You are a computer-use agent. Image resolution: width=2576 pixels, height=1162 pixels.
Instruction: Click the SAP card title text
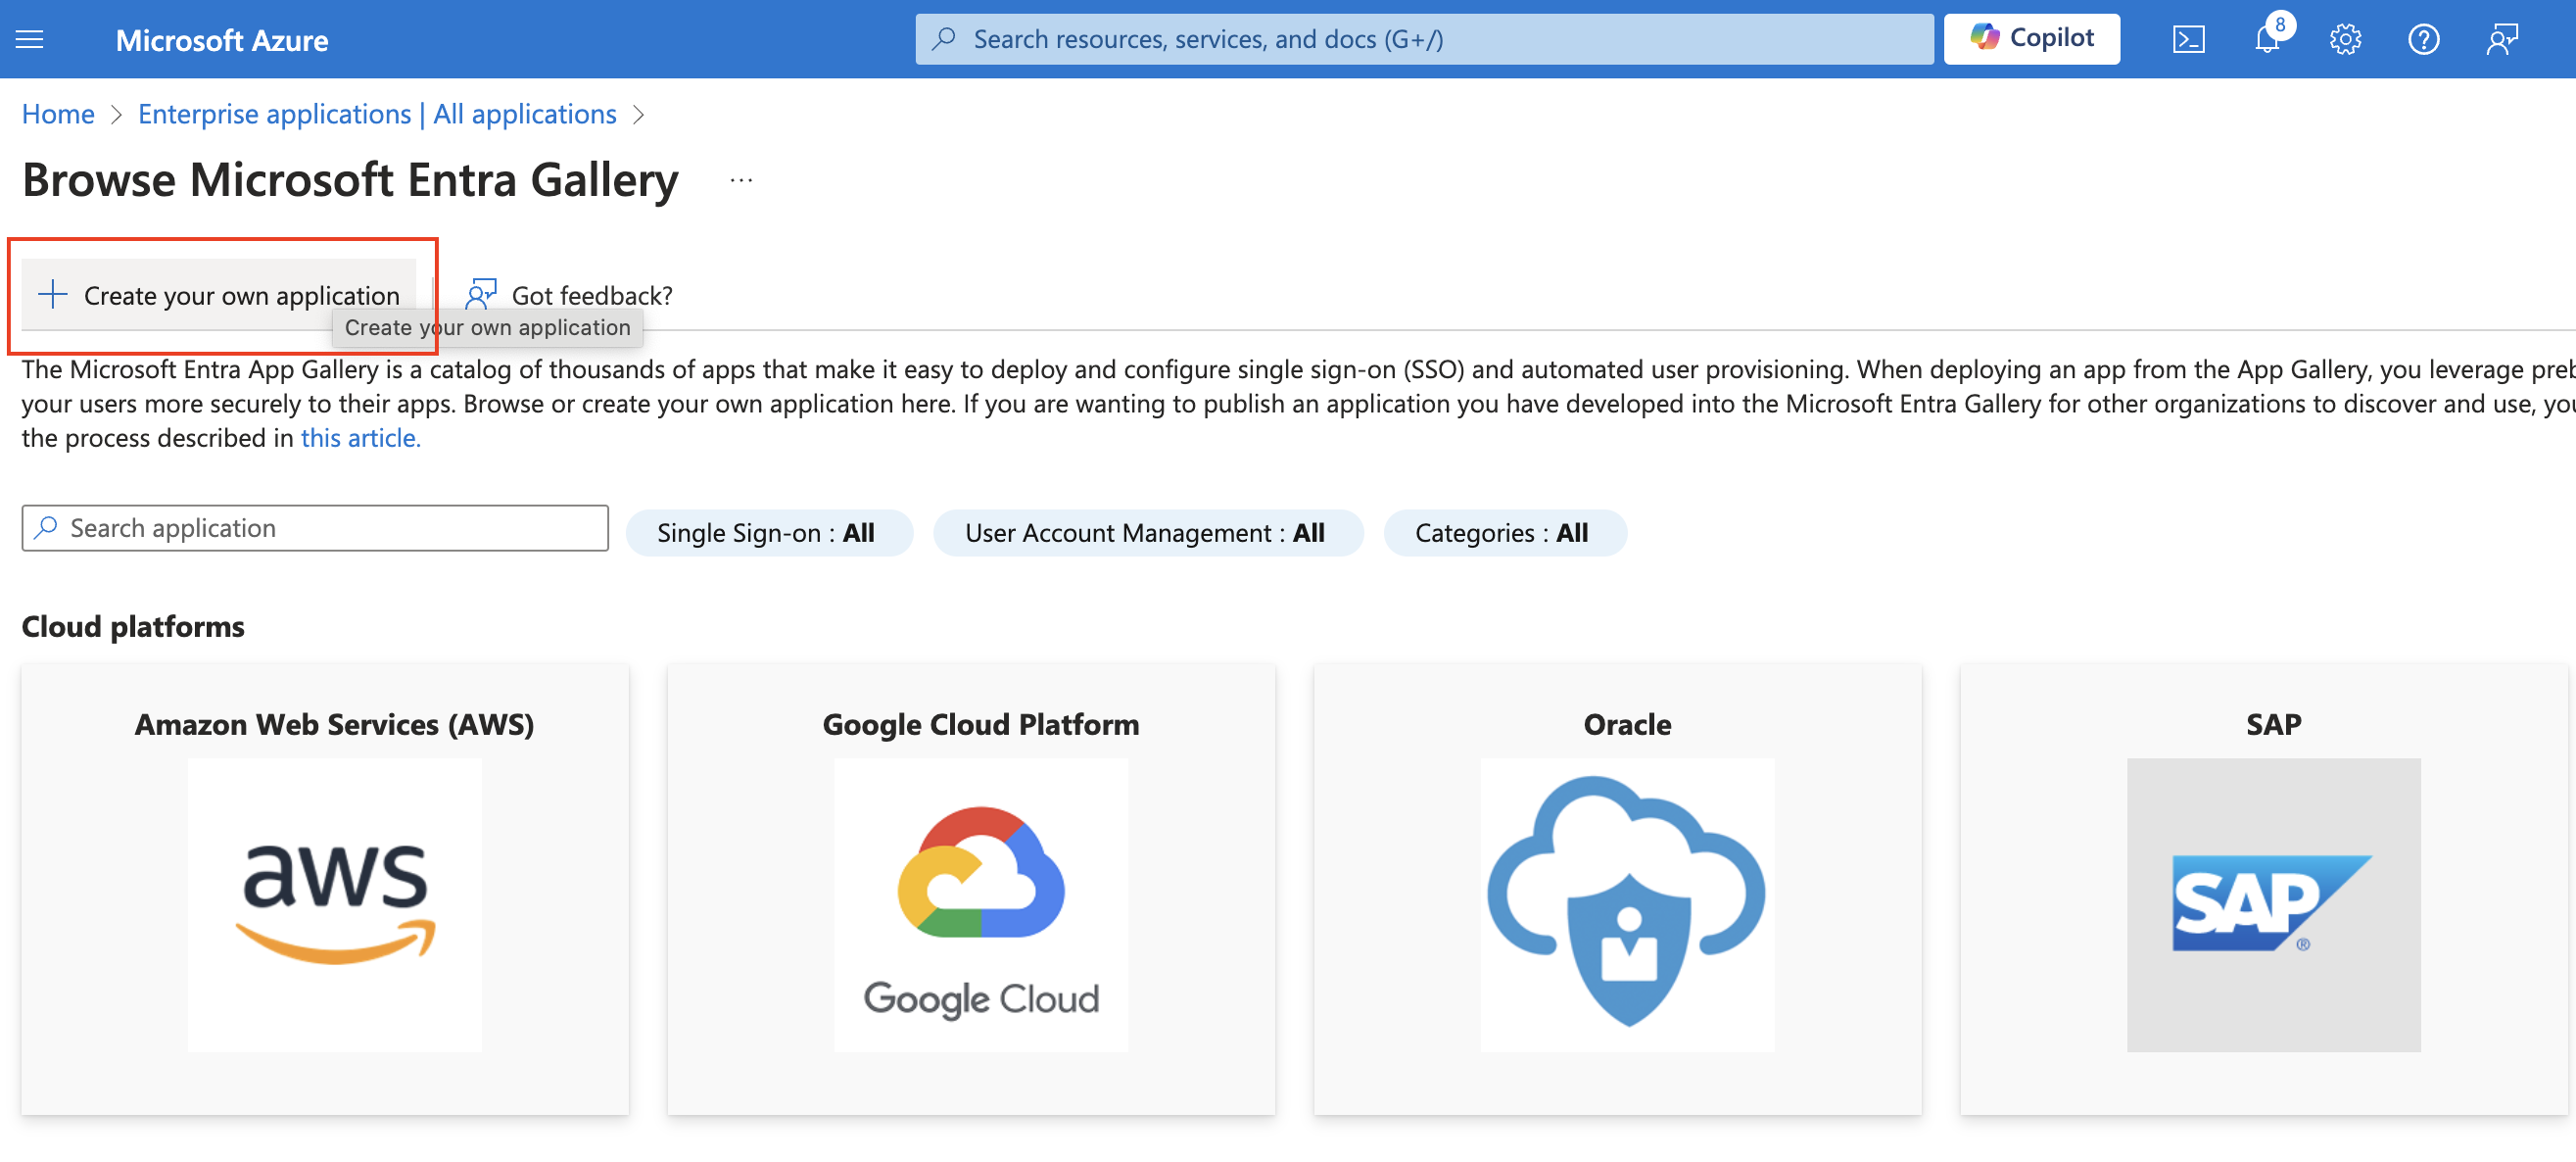coord(2273,724)
